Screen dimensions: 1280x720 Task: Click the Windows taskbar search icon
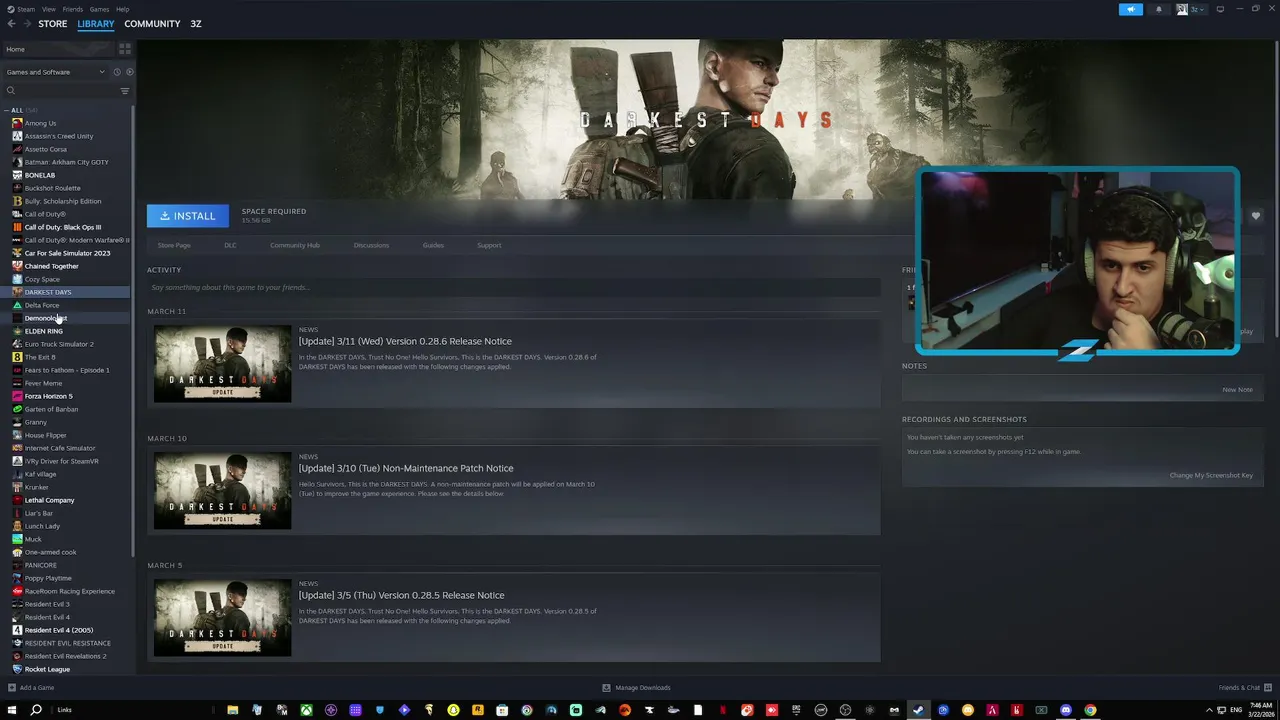pyautogui.click(x=36, y=710)
